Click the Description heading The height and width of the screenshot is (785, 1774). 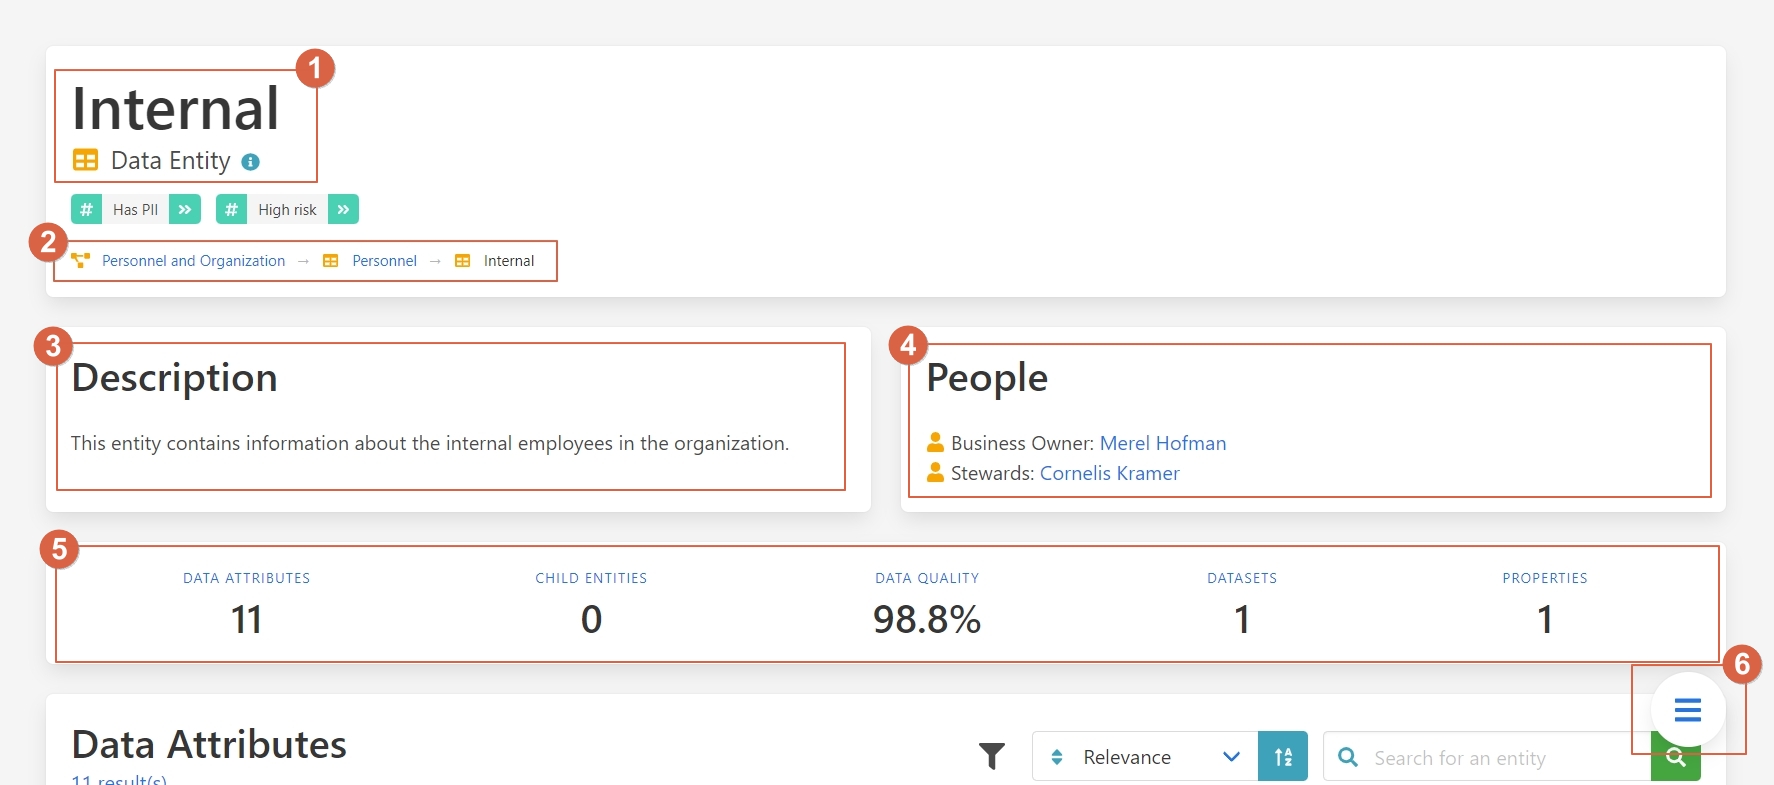(x=174, y=378)
